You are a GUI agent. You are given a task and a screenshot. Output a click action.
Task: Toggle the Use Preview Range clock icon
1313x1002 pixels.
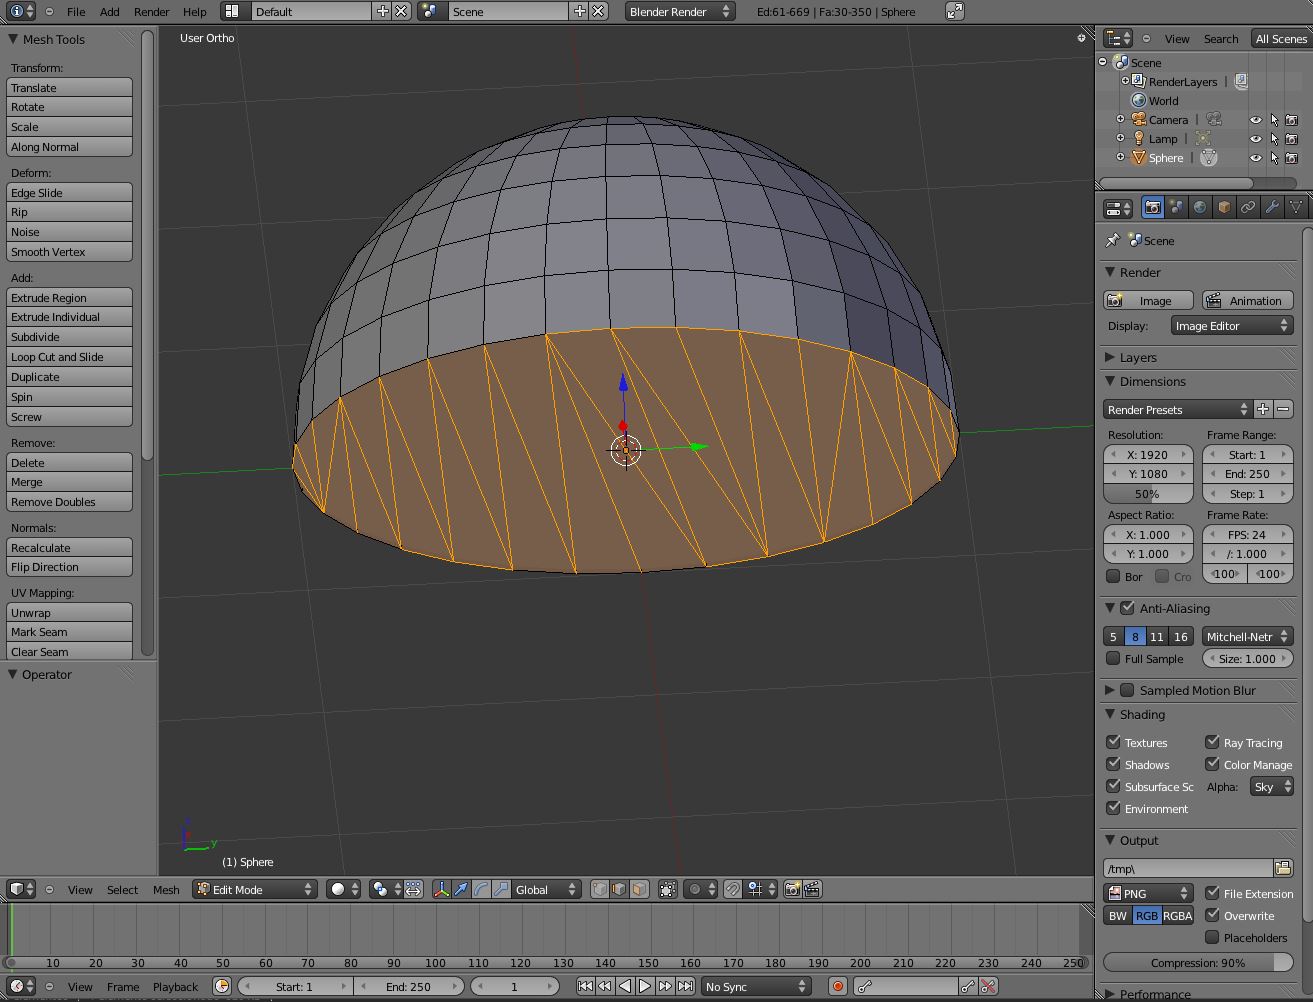click(222, 986)
